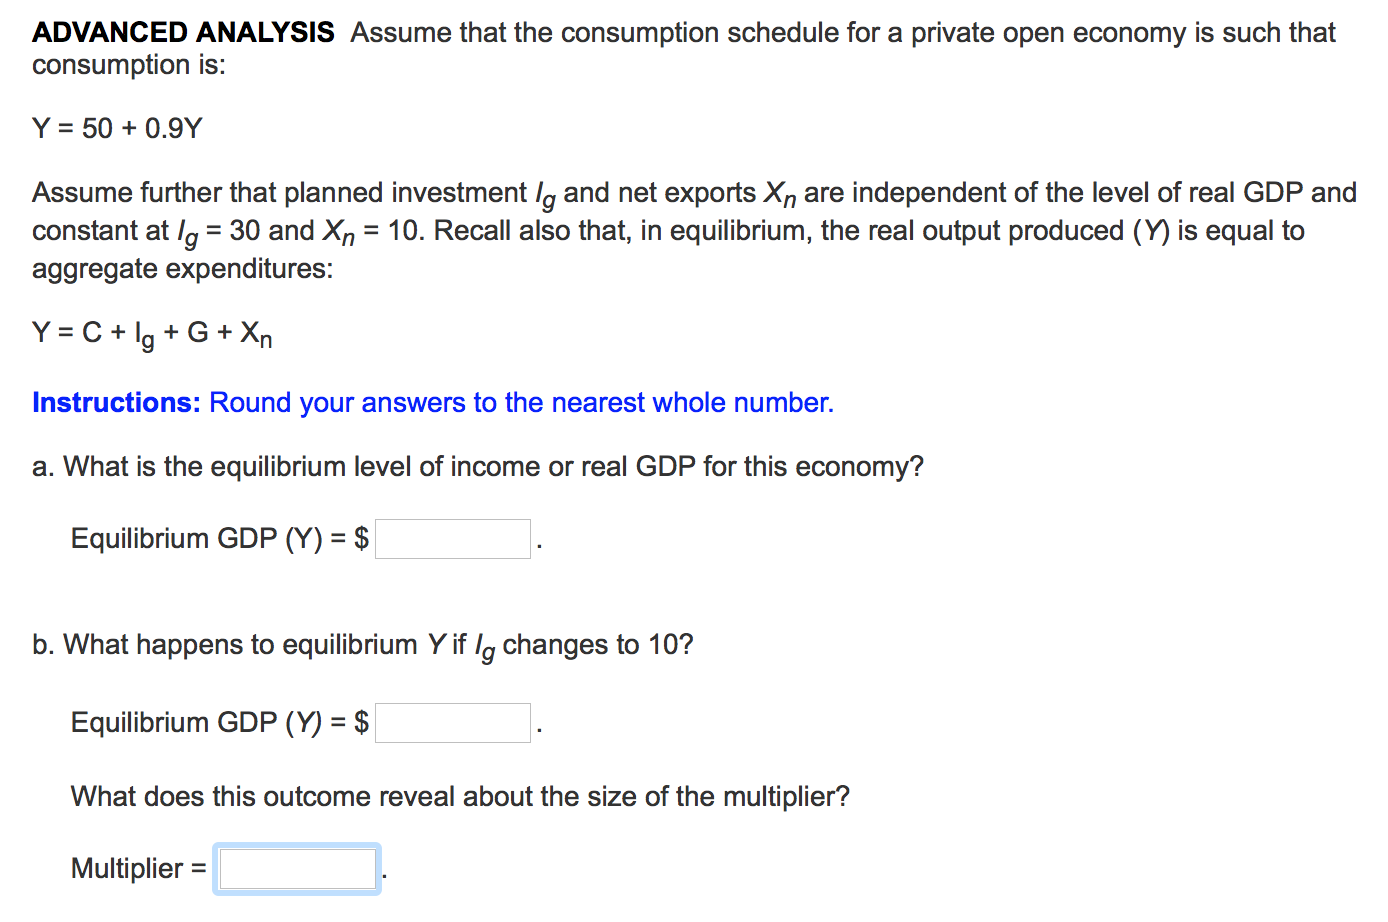Focus the Multiplier answer field
Viewport: 1388px width, 922px height.
coord(297,868)
